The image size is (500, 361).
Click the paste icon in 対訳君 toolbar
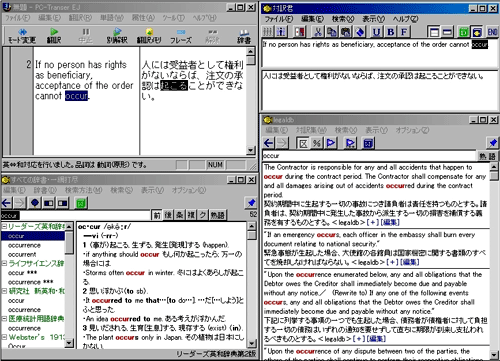(345, 32)
